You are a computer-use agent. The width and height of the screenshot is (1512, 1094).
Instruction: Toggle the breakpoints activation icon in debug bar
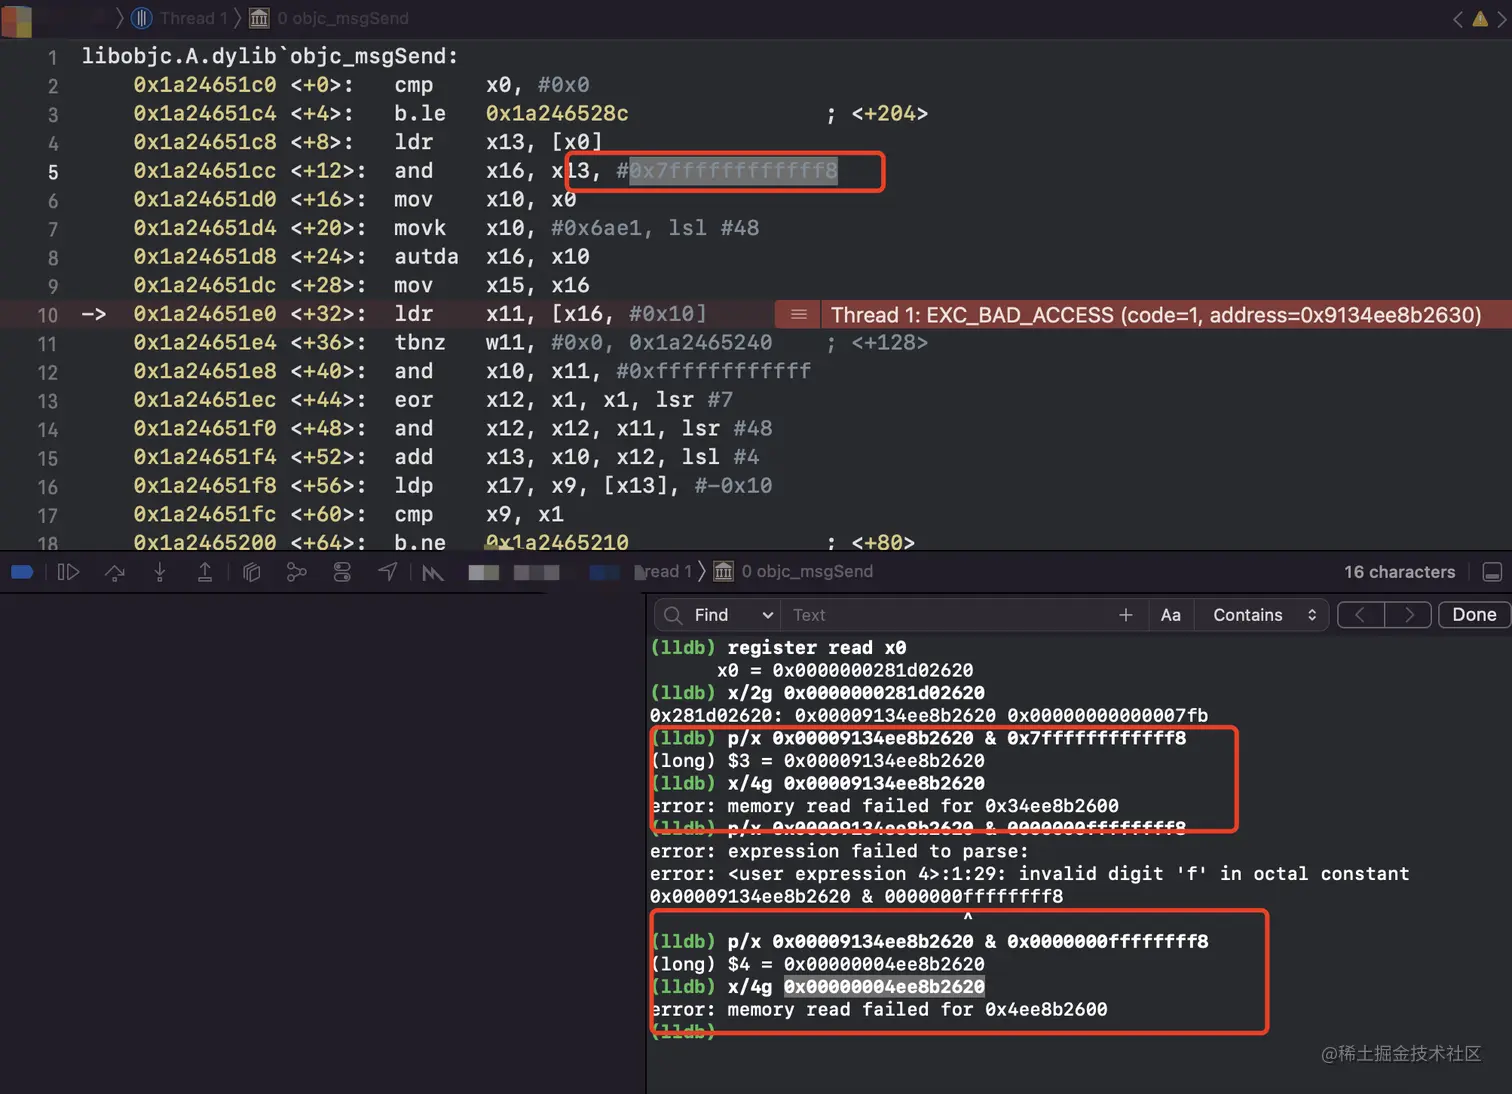(22, 572)
